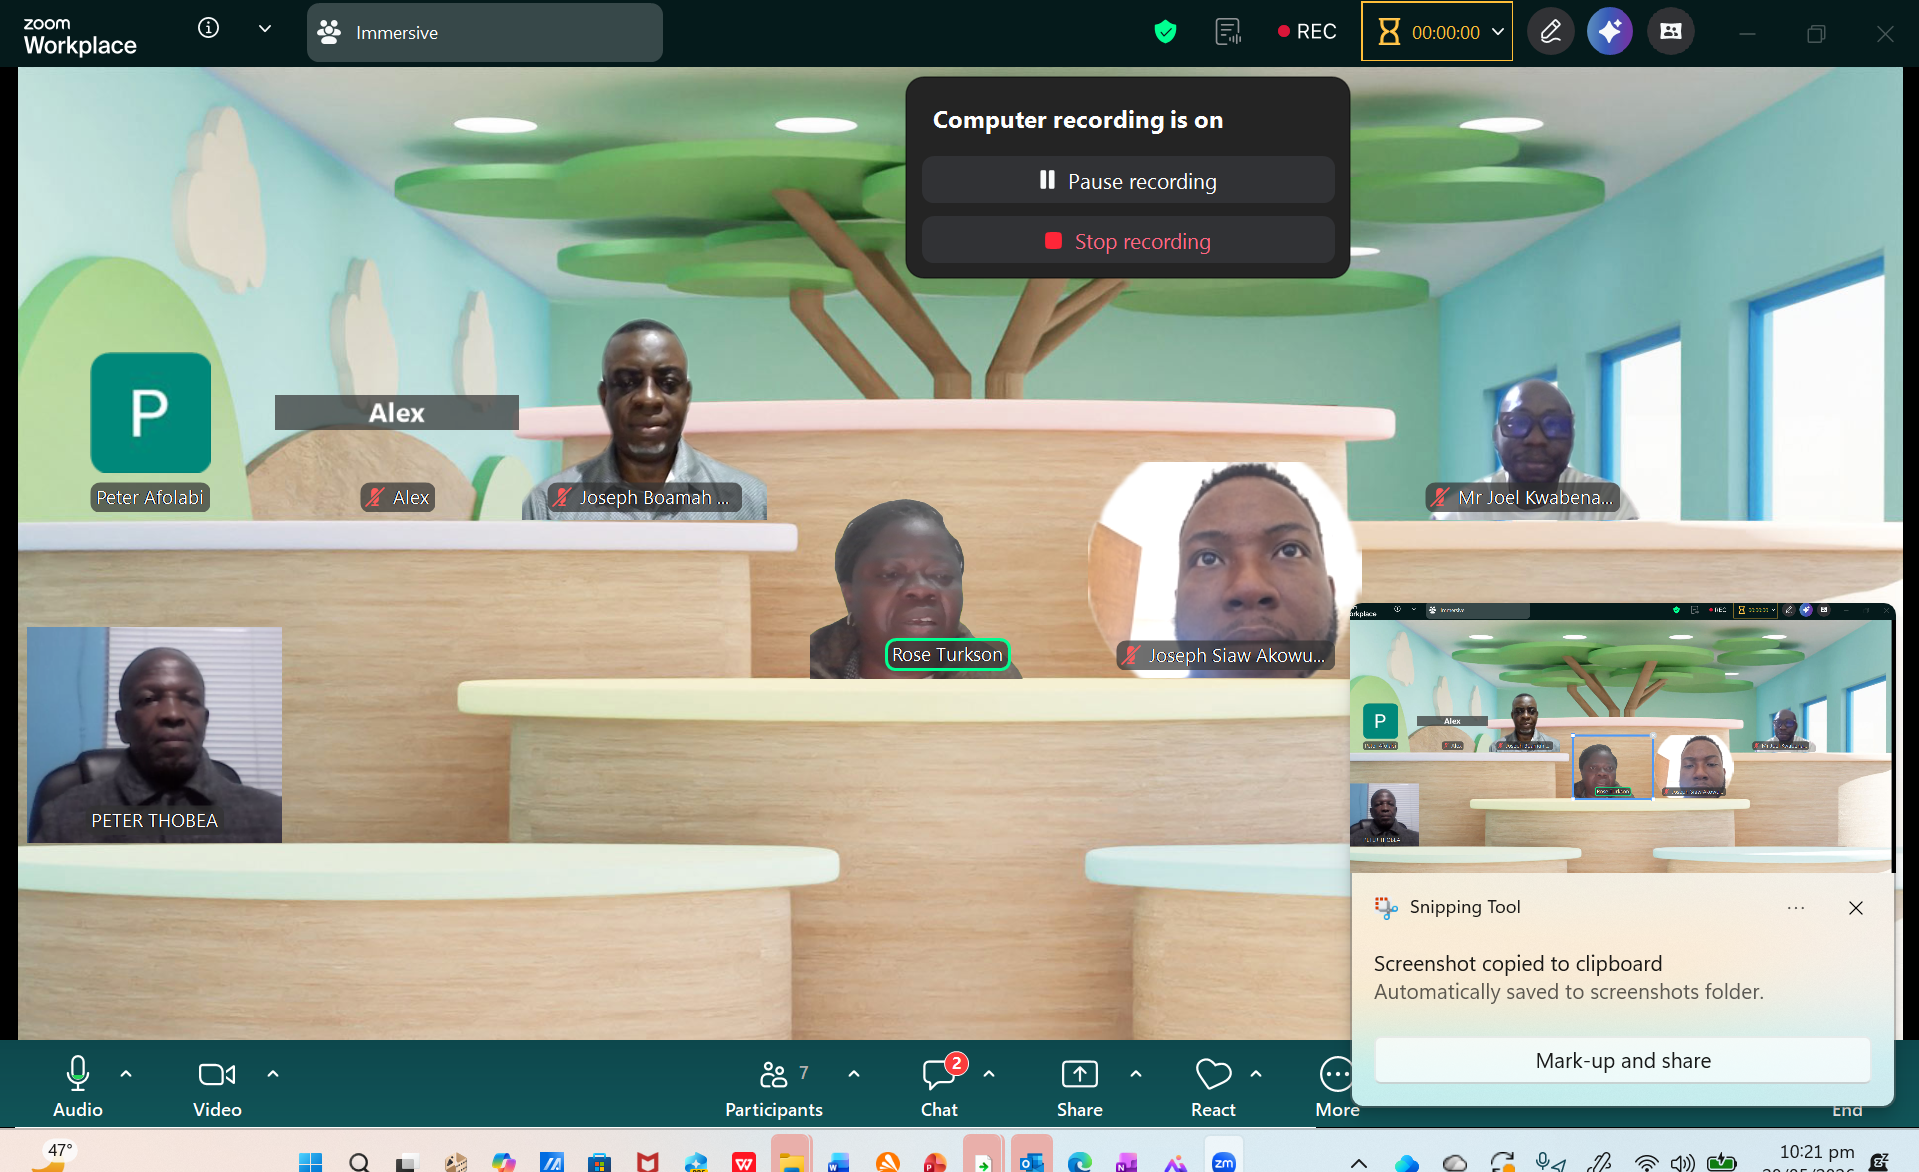
Task: Open the annotate pencil tool
Action: (x=1551, y=32)
